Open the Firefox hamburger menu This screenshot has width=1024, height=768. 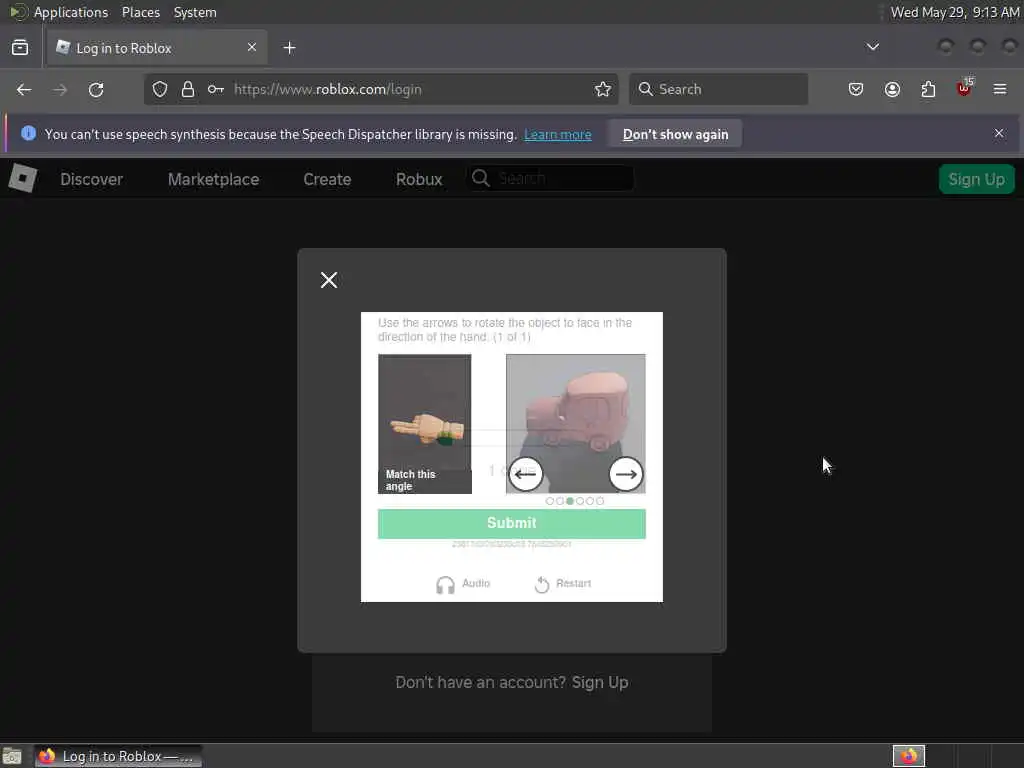click(x=1000, y=89)
